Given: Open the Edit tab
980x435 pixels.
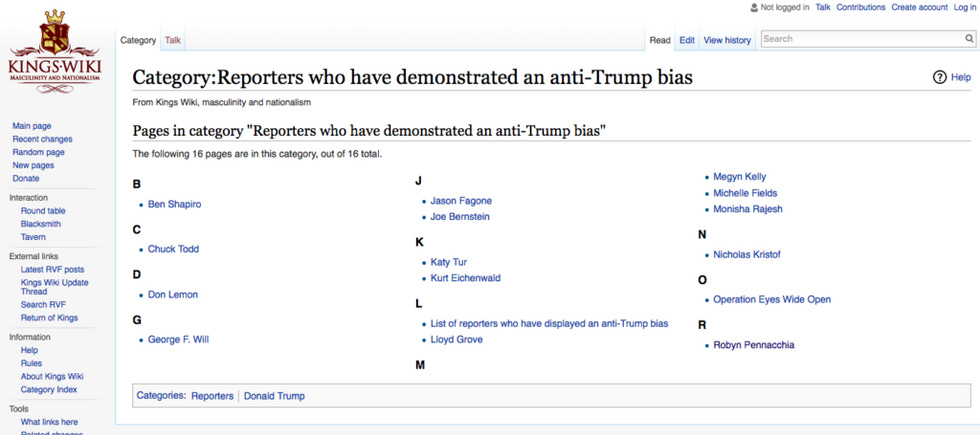Looking at the screenshot, I should (687, 40).
